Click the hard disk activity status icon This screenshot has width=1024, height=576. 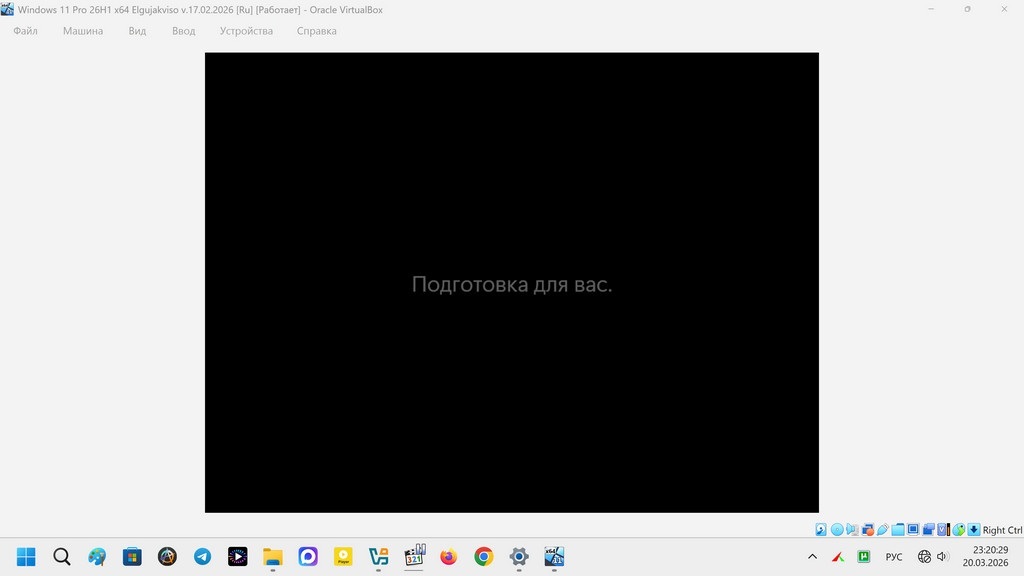click(821, 530)
